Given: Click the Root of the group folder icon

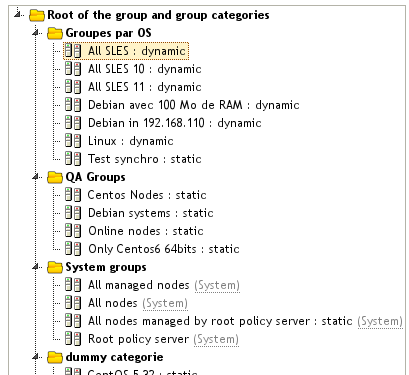Looking at the screenshot, I should tap(37, 15).
